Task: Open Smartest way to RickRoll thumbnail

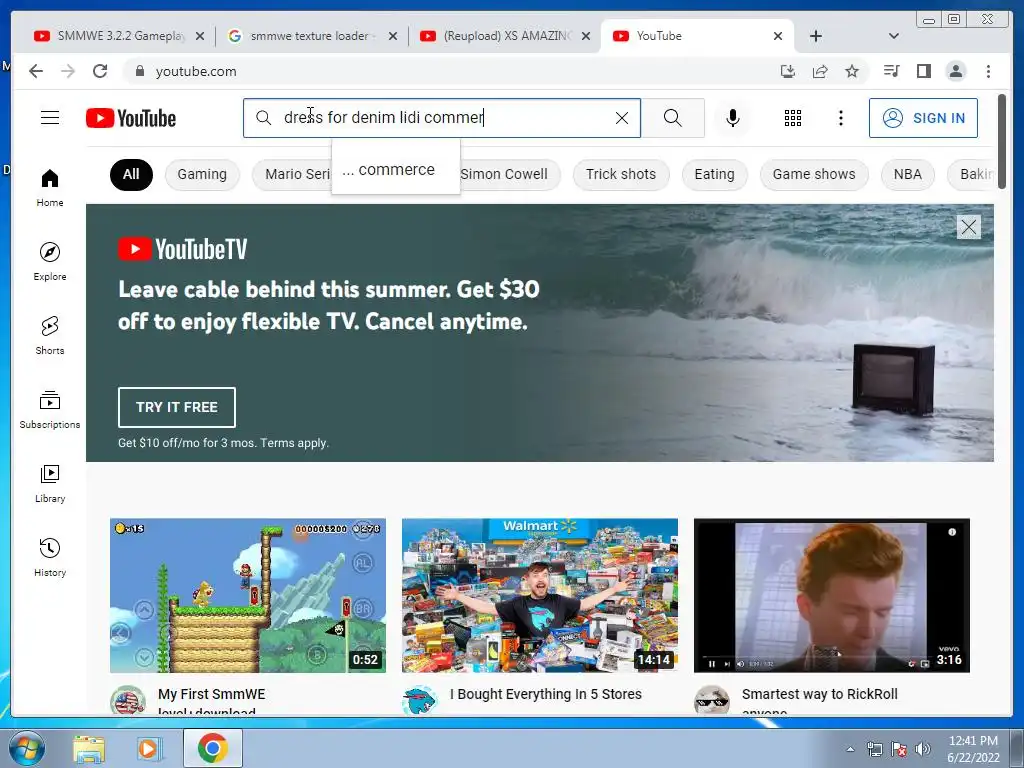Action: tap(831, 596)
